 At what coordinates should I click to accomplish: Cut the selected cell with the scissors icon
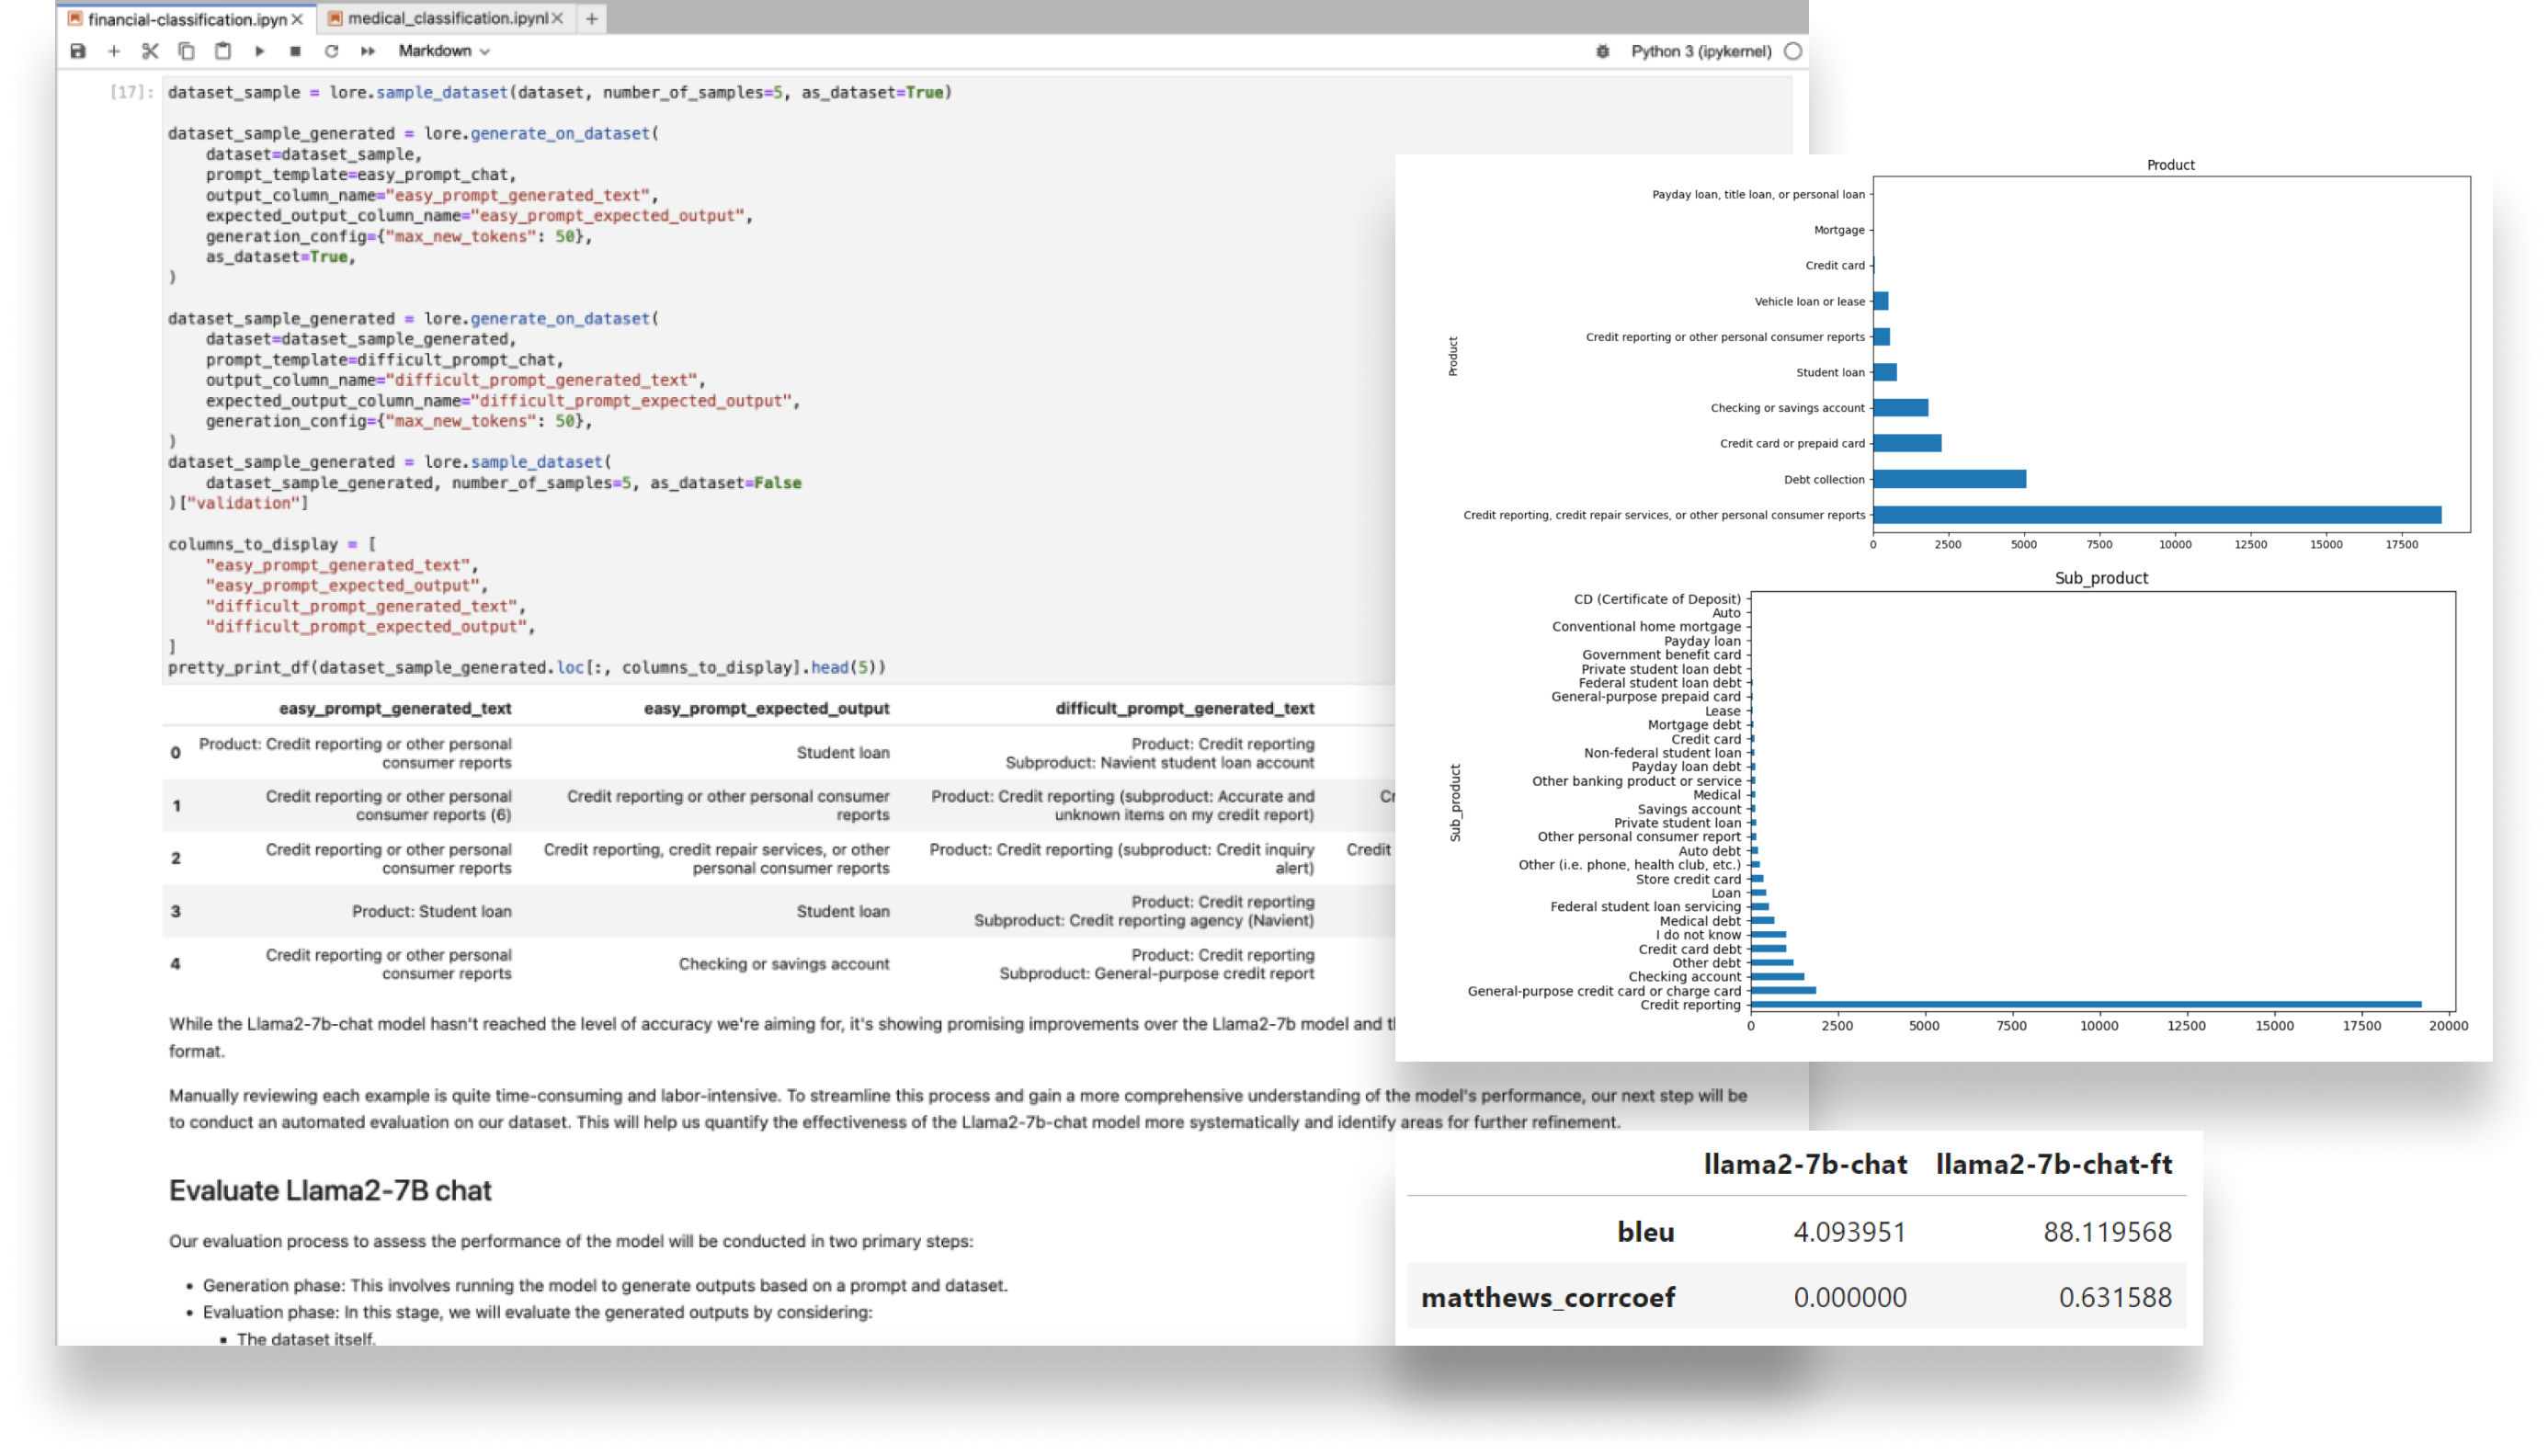pyautogui.click(x=150, y=51)
